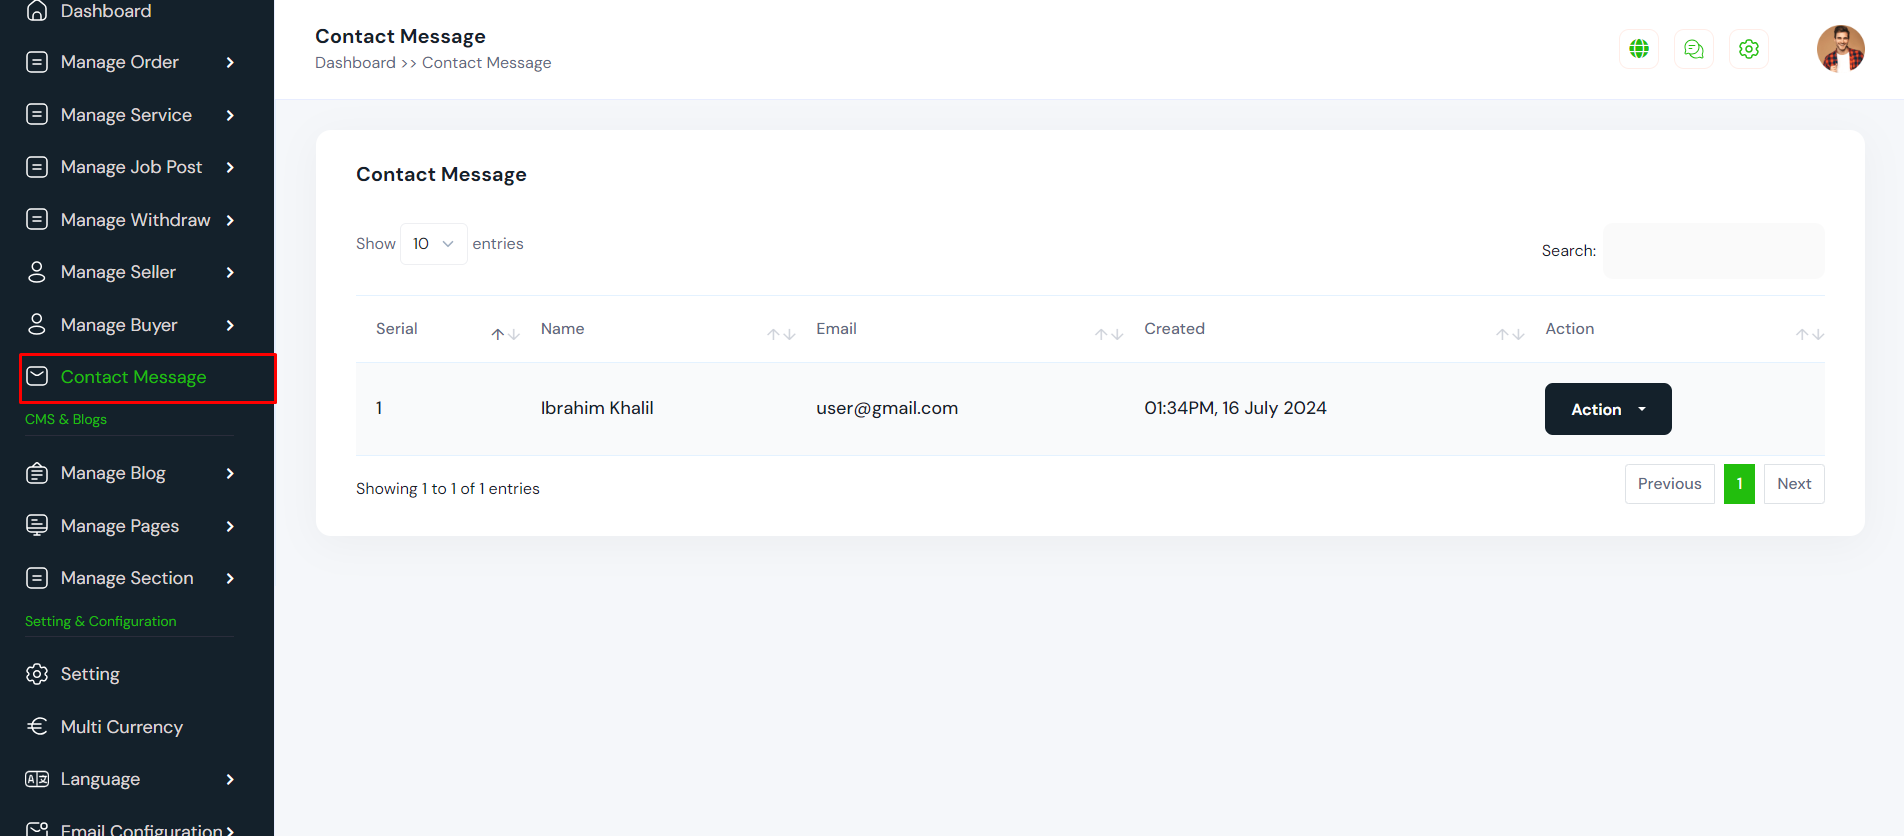Click the Setting gear icon in sidebar

[x=37, y=674]
